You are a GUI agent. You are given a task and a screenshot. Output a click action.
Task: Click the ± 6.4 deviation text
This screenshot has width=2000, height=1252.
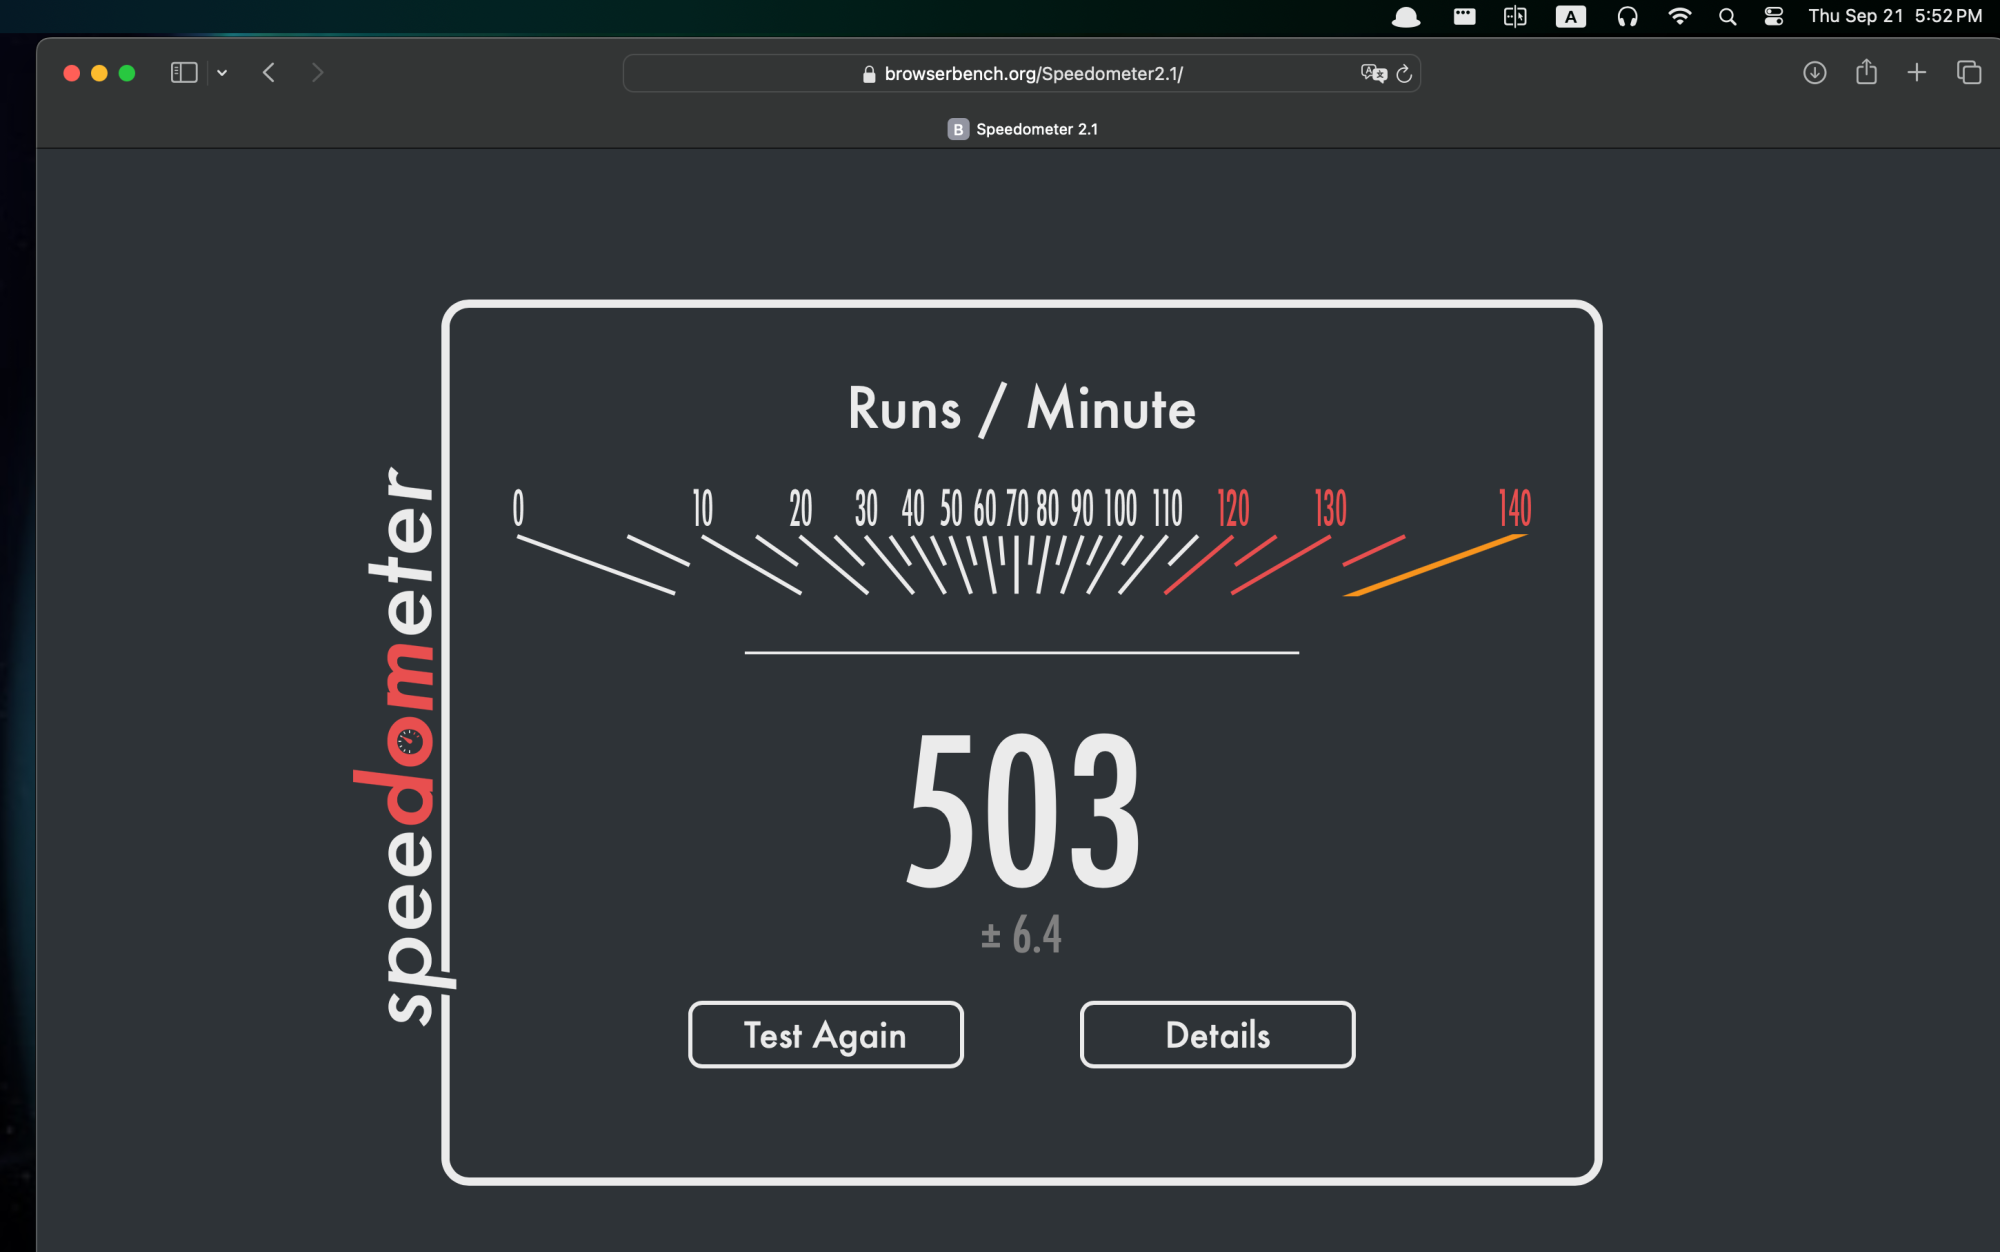[x=1021, y=935]
